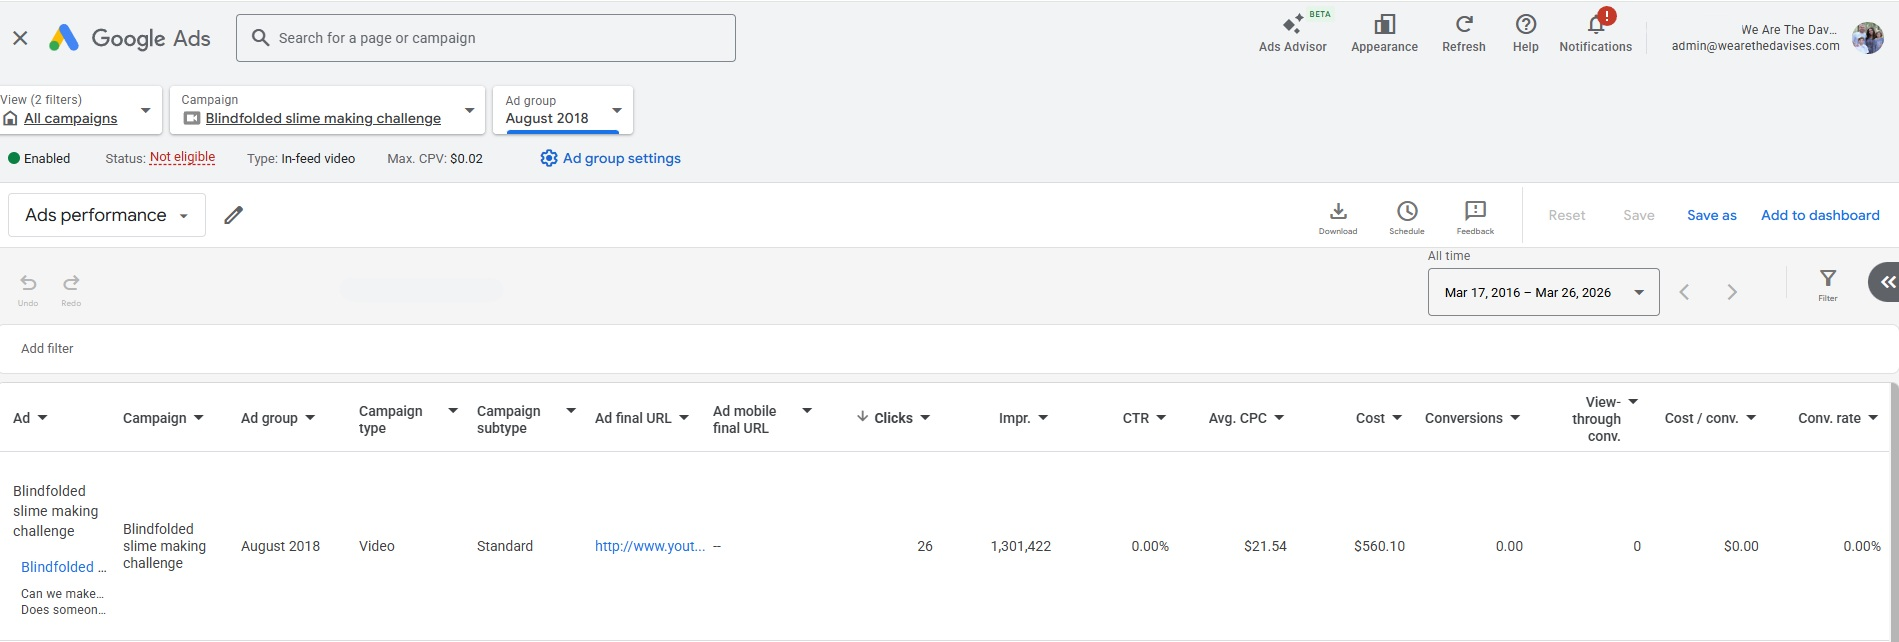Click the search for page or campaign field
1899x642 pixels.
[486, 38]
